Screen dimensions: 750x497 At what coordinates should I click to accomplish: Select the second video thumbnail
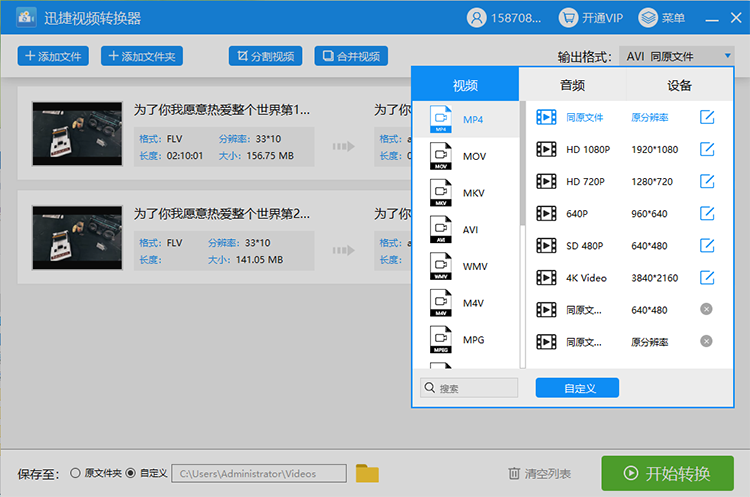(x=77, y=238)
